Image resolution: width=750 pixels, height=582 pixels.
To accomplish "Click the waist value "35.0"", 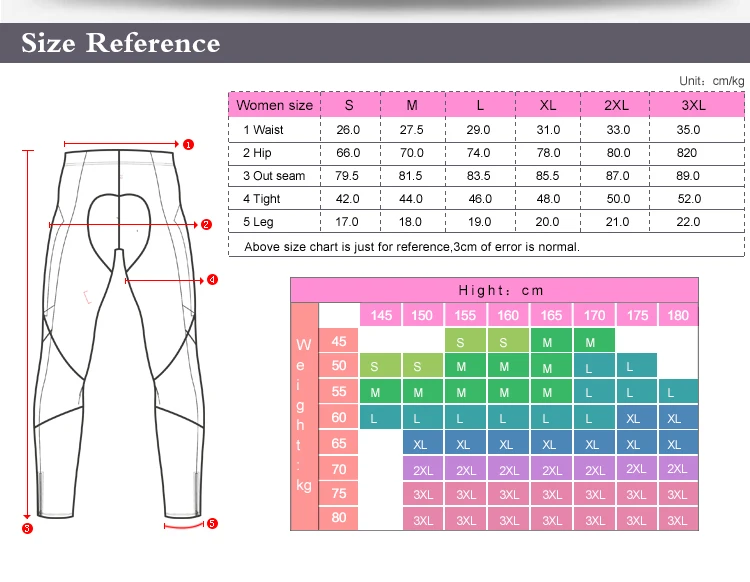I will (688, 130).
